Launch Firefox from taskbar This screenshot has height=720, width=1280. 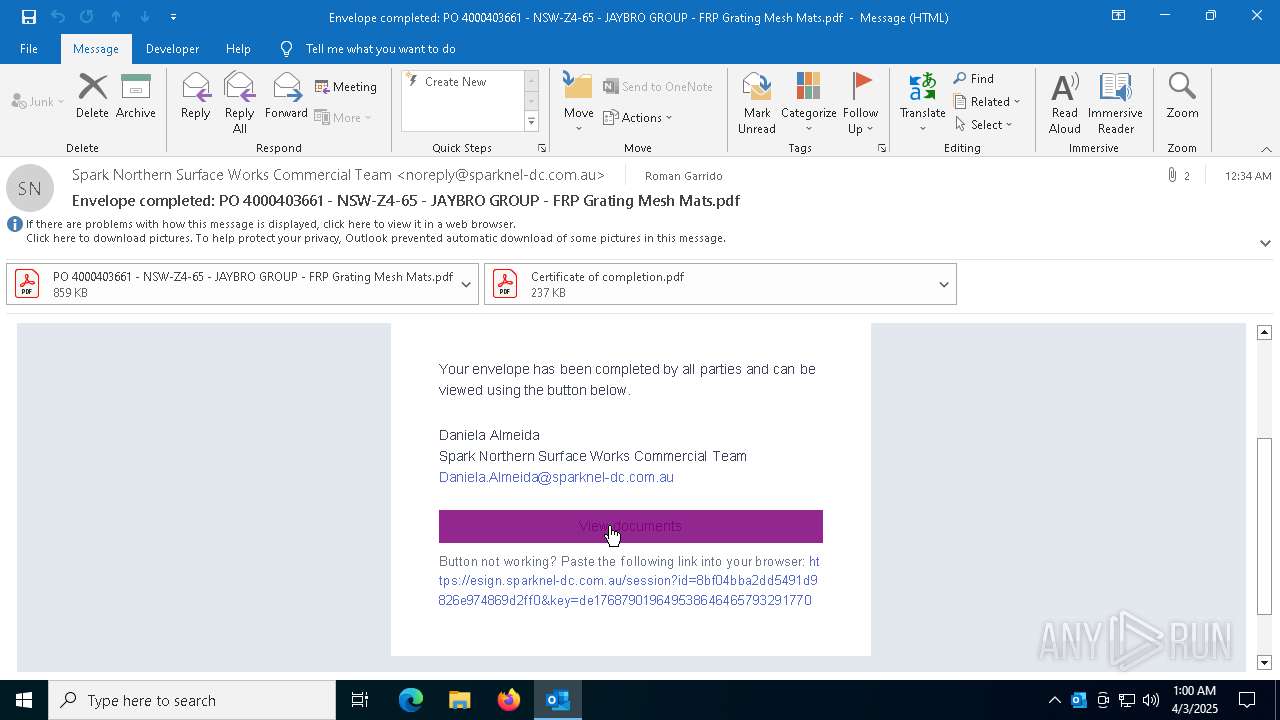pos(509,700)
